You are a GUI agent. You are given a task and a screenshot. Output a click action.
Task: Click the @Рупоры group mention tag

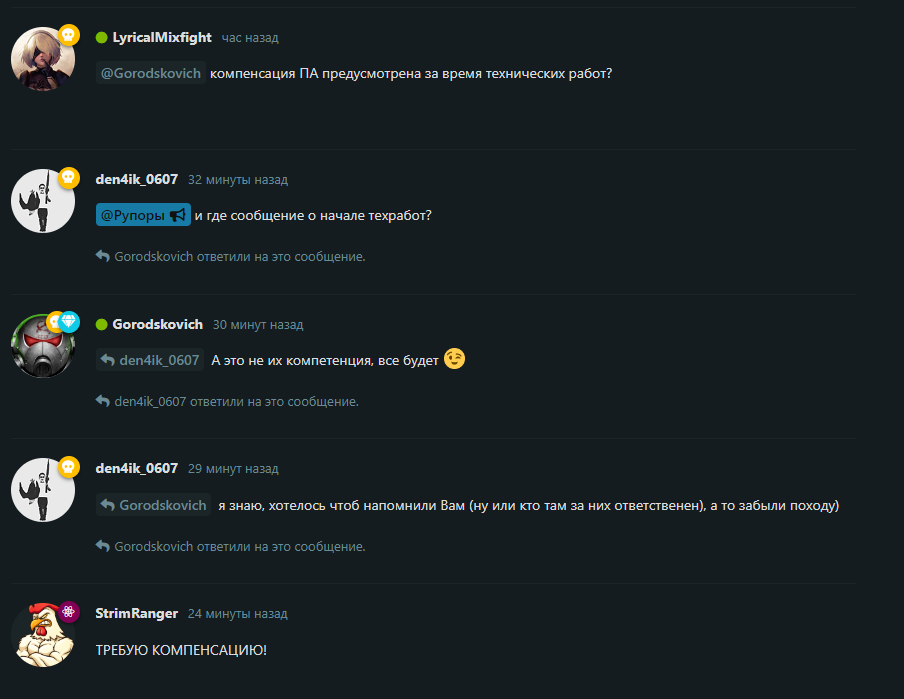click(x=143, y=215)
